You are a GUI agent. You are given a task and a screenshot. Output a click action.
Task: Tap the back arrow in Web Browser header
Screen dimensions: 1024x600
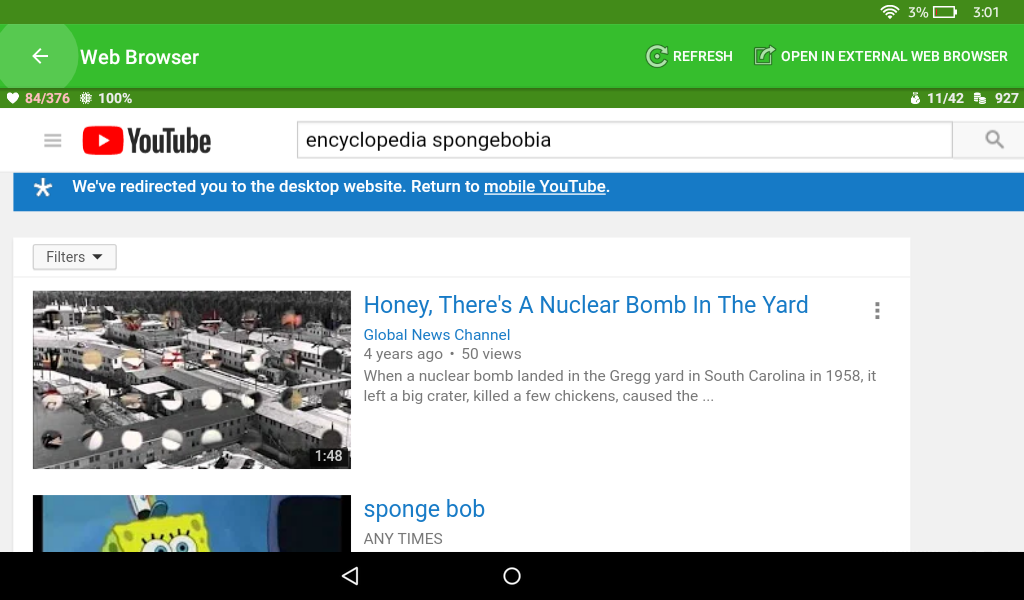pos(40,56)
